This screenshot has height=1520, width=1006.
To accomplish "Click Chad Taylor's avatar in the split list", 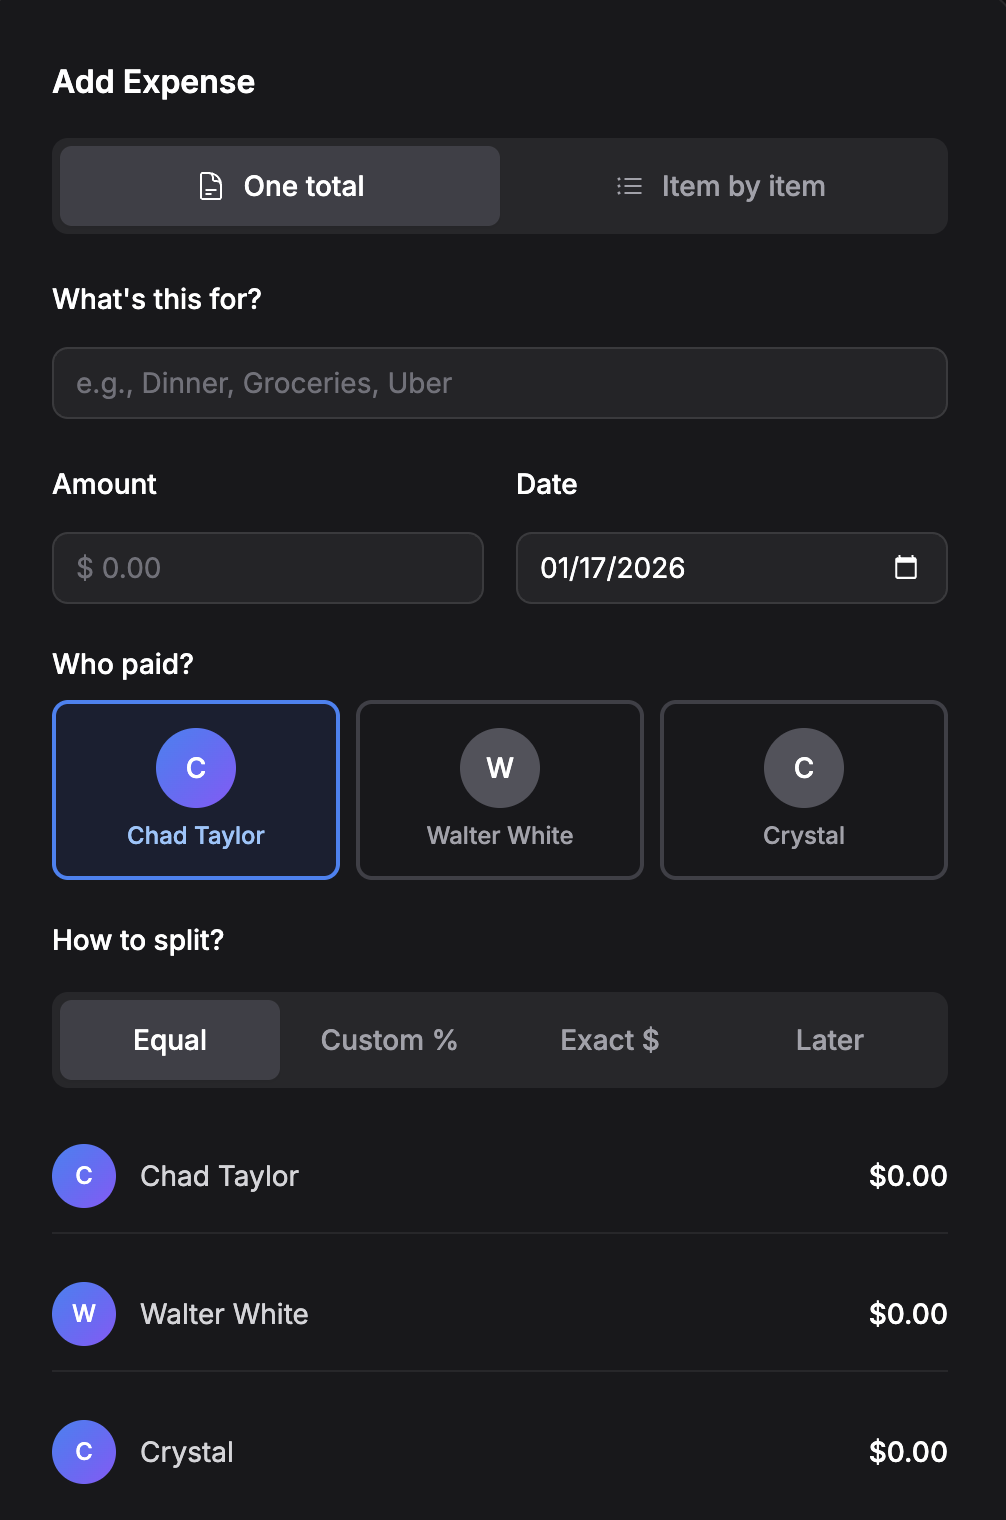I will (84, 1176).
